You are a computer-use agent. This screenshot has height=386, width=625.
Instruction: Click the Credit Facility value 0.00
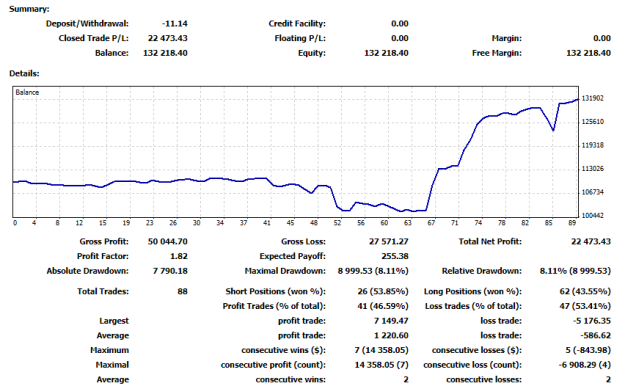[x=400, y=24]
